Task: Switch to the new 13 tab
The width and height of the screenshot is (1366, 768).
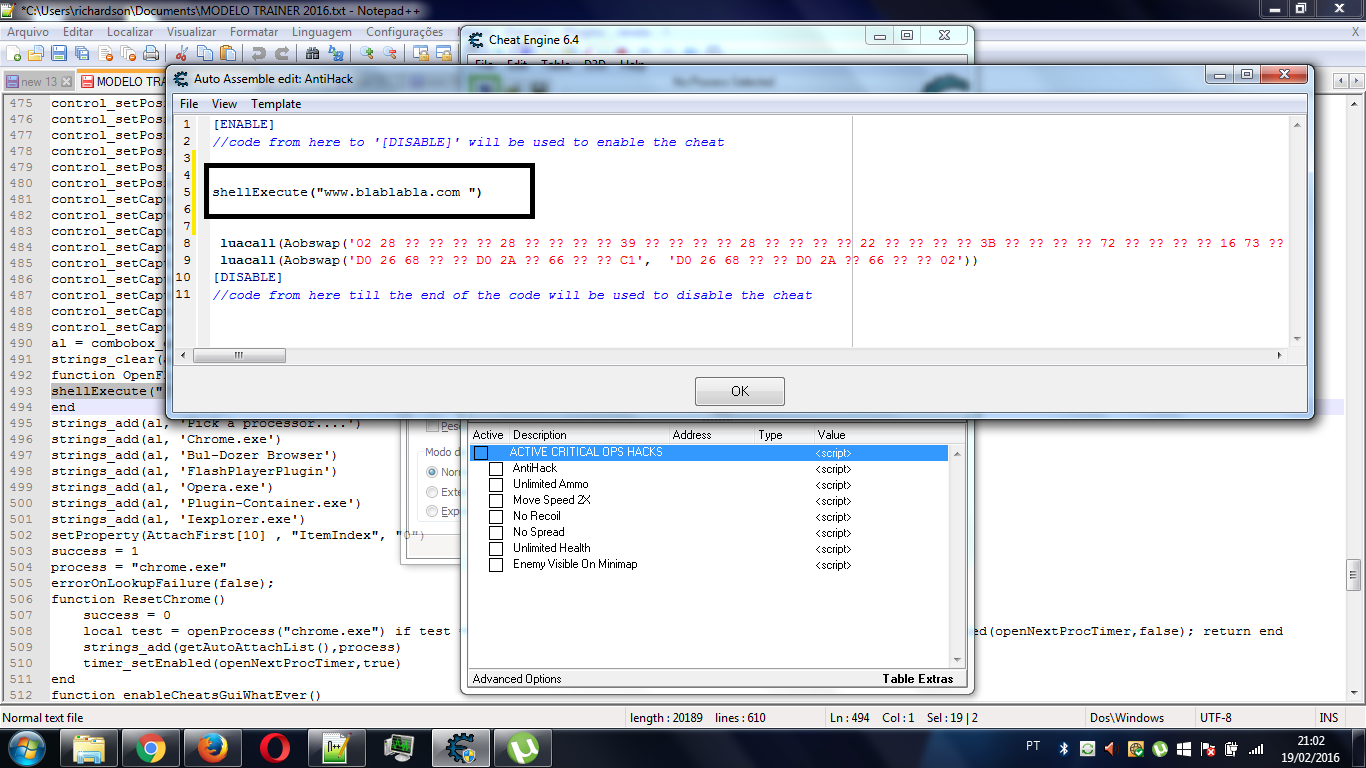Action: (x=38, y=82)
